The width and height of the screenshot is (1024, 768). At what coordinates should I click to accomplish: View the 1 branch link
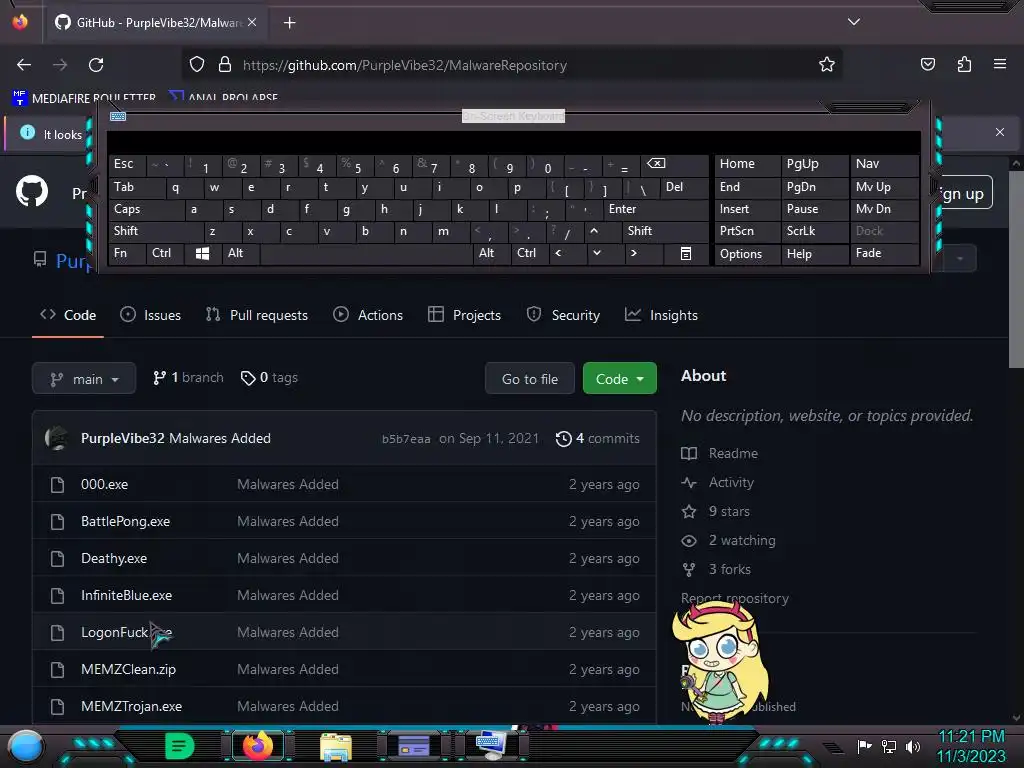(x=188, y=377)
